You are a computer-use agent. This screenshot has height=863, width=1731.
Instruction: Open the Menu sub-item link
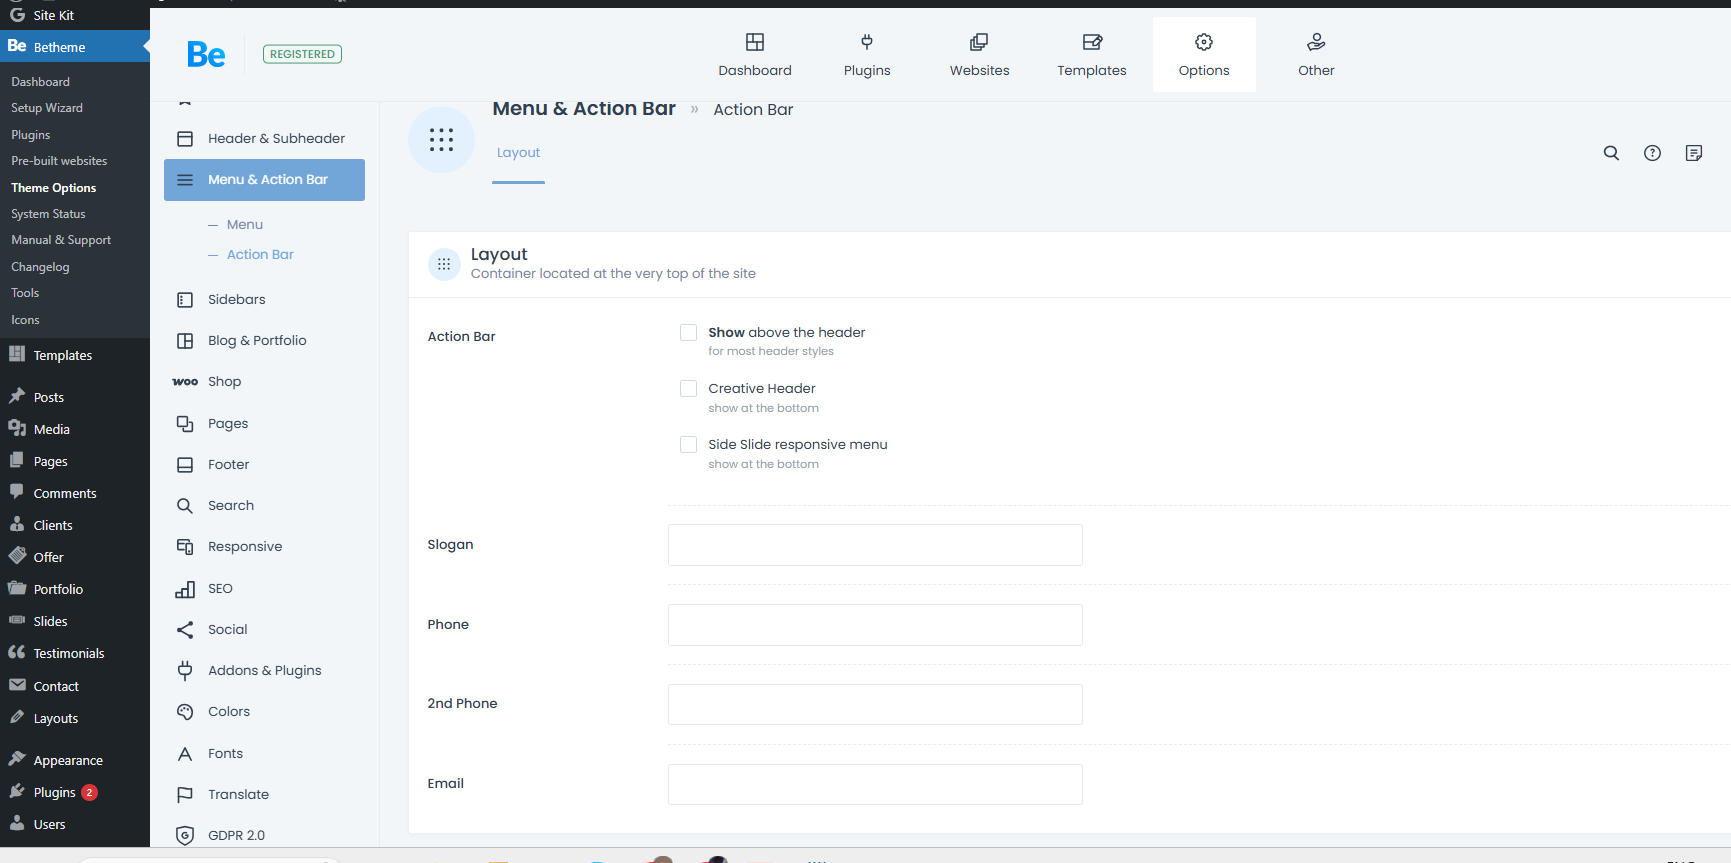point(245,225)
